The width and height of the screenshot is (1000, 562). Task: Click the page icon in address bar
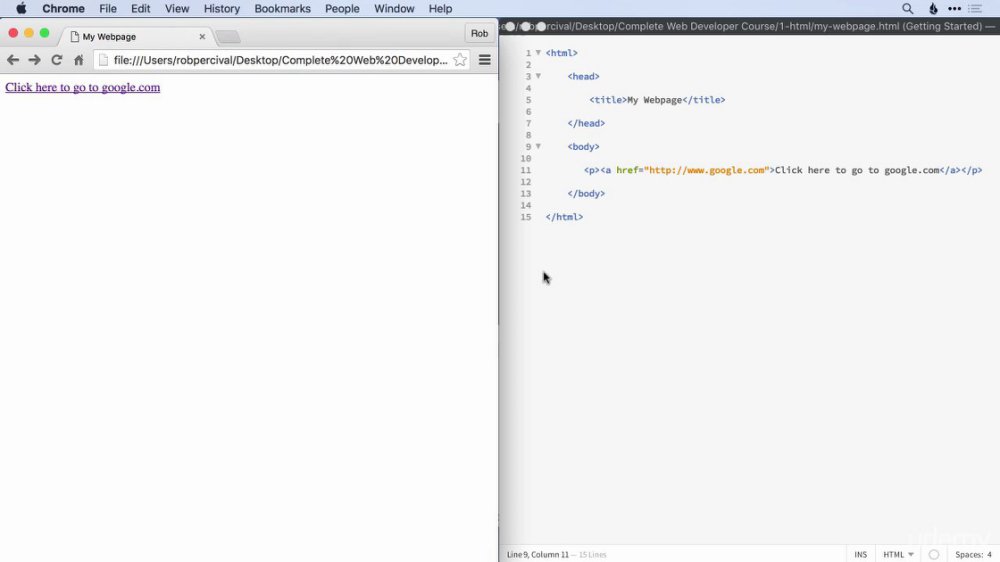click(x=103, y=60)
